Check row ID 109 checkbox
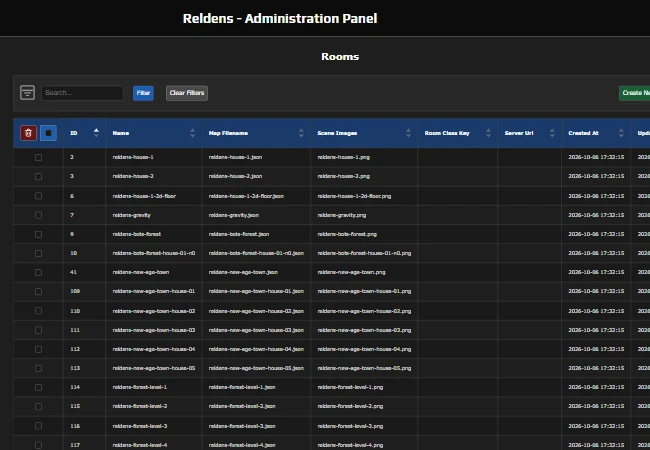The height and width of the screenshot is (450, 650). click(x=39, y=291)
